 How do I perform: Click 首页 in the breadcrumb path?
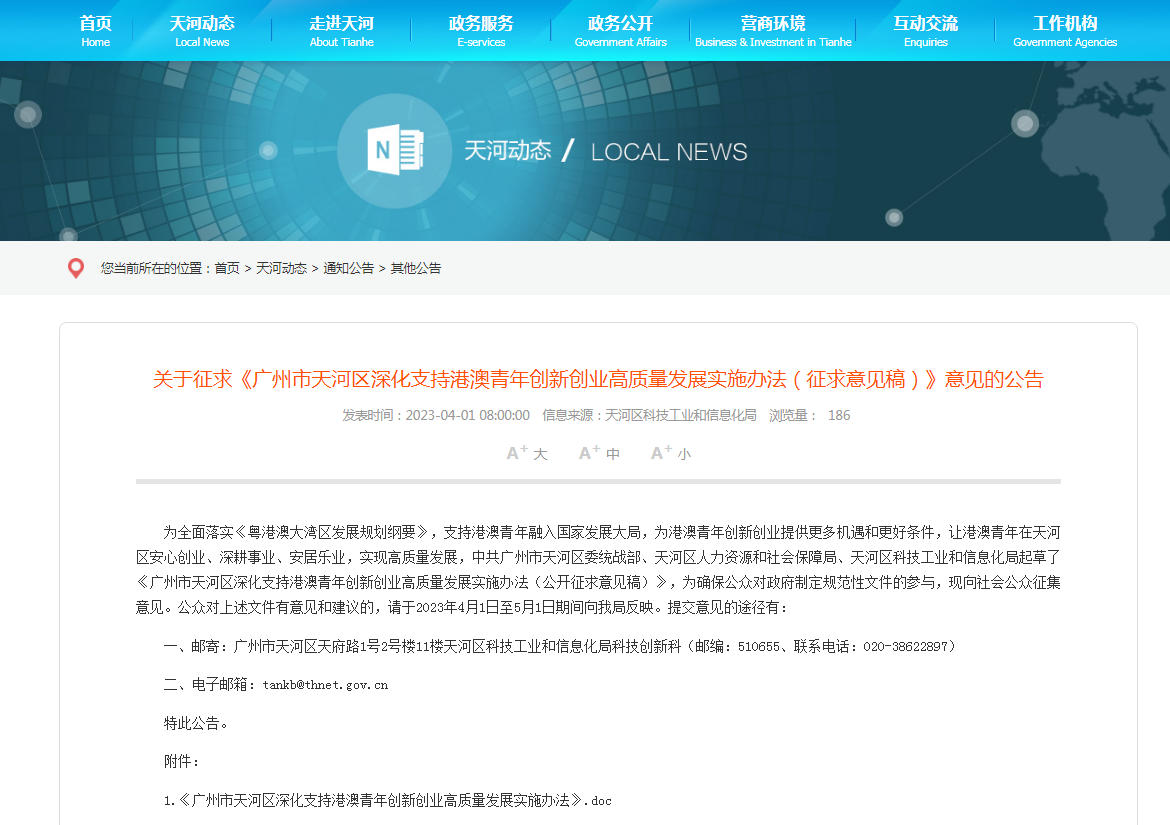(227, 268)
